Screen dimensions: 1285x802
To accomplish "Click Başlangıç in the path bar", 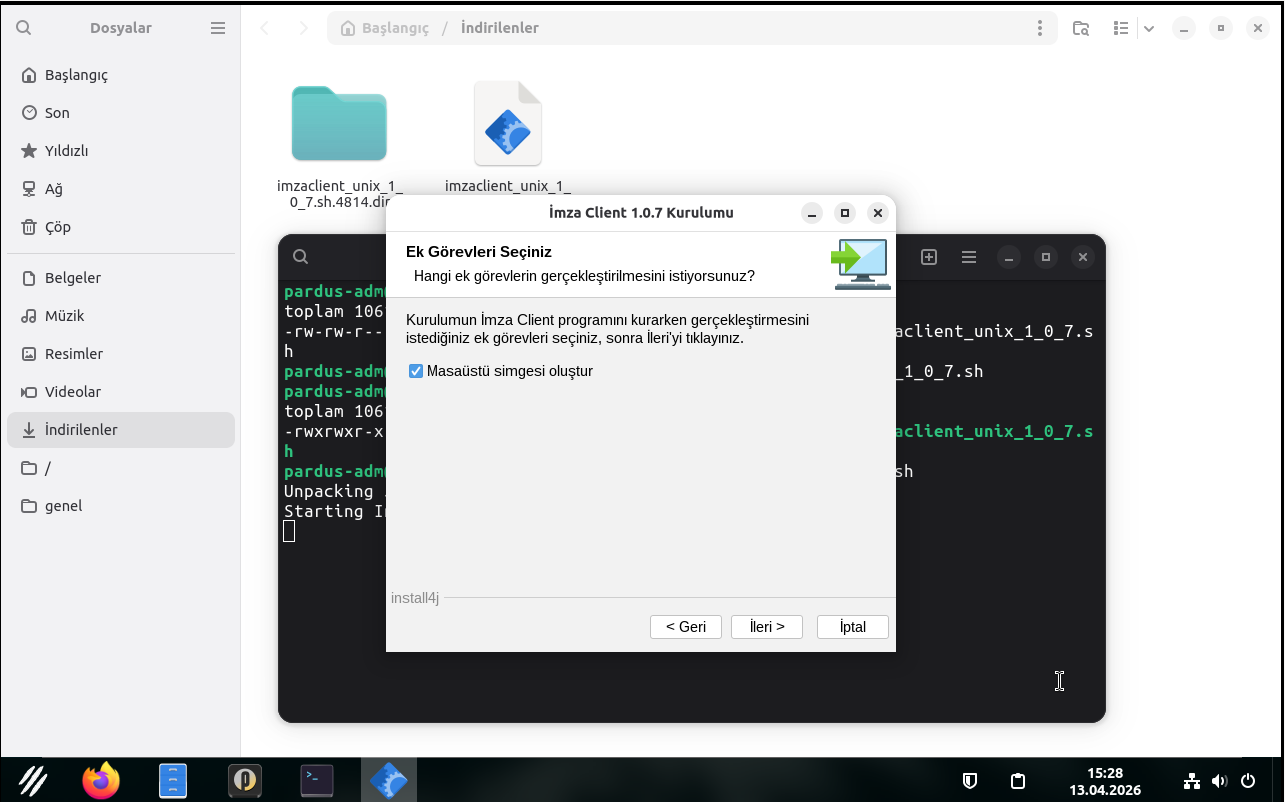I will tap(385, 28).
